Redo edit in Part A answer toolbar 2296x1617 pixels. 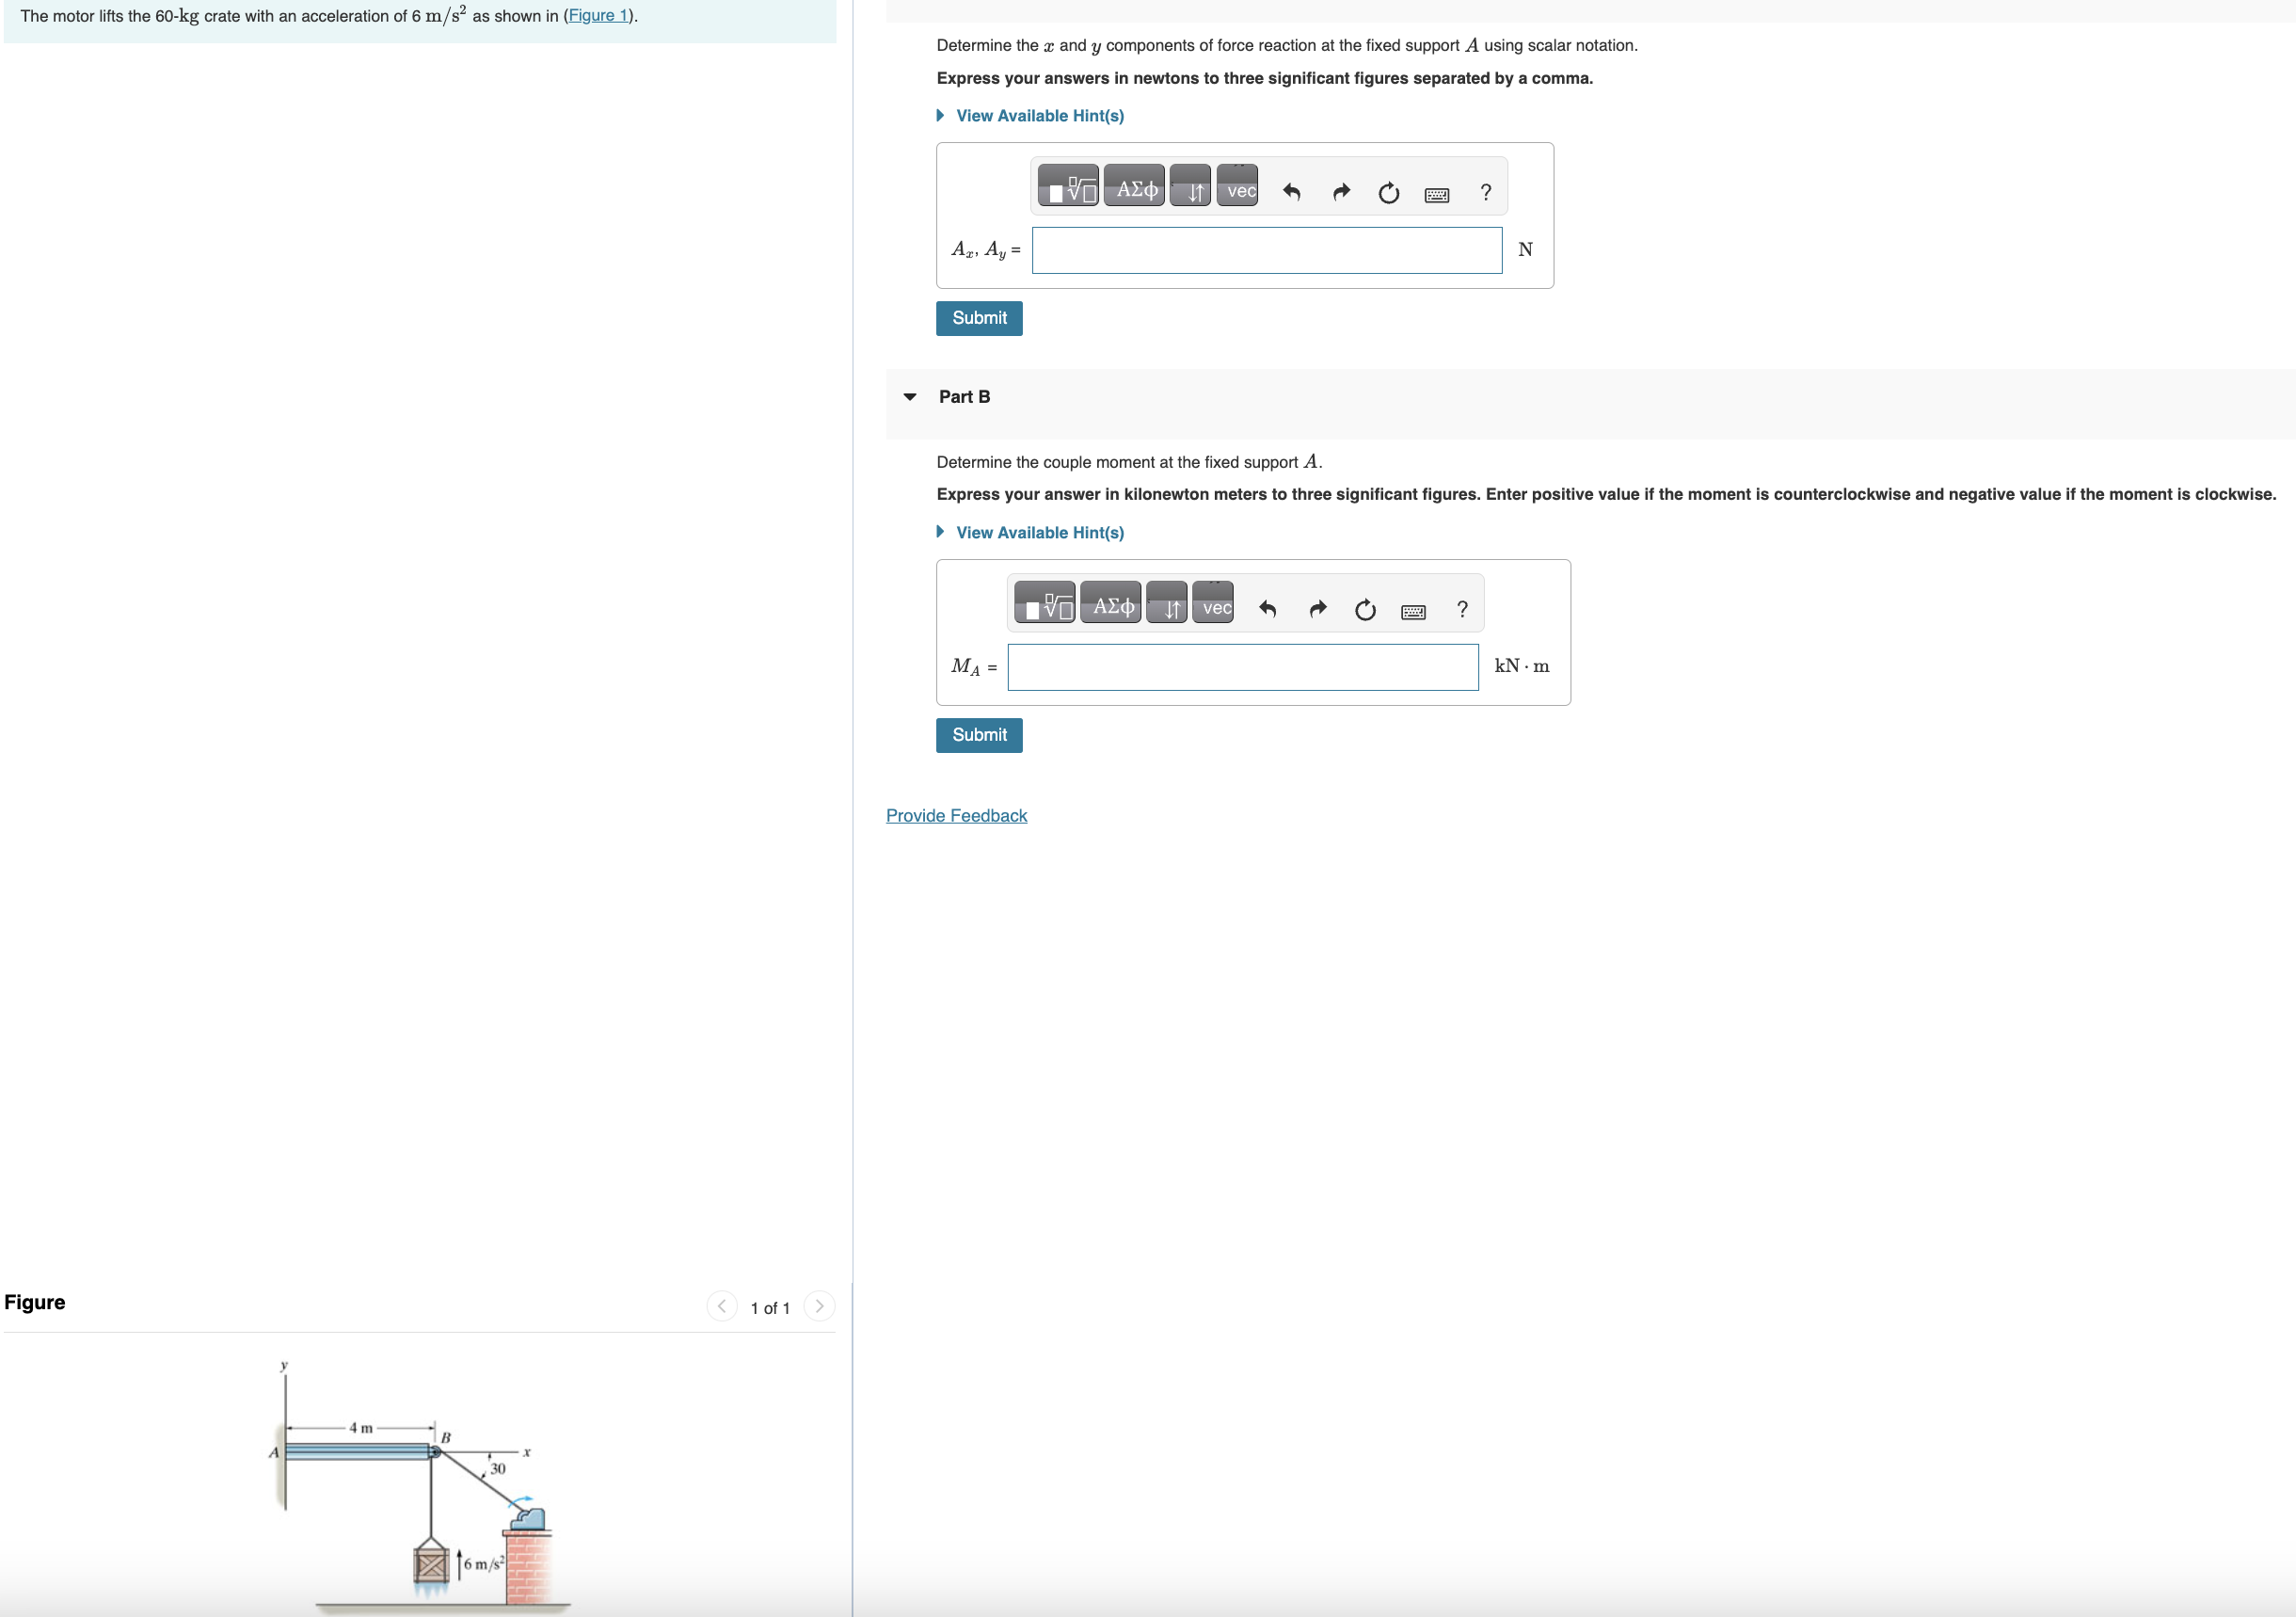coord(1341,192)
